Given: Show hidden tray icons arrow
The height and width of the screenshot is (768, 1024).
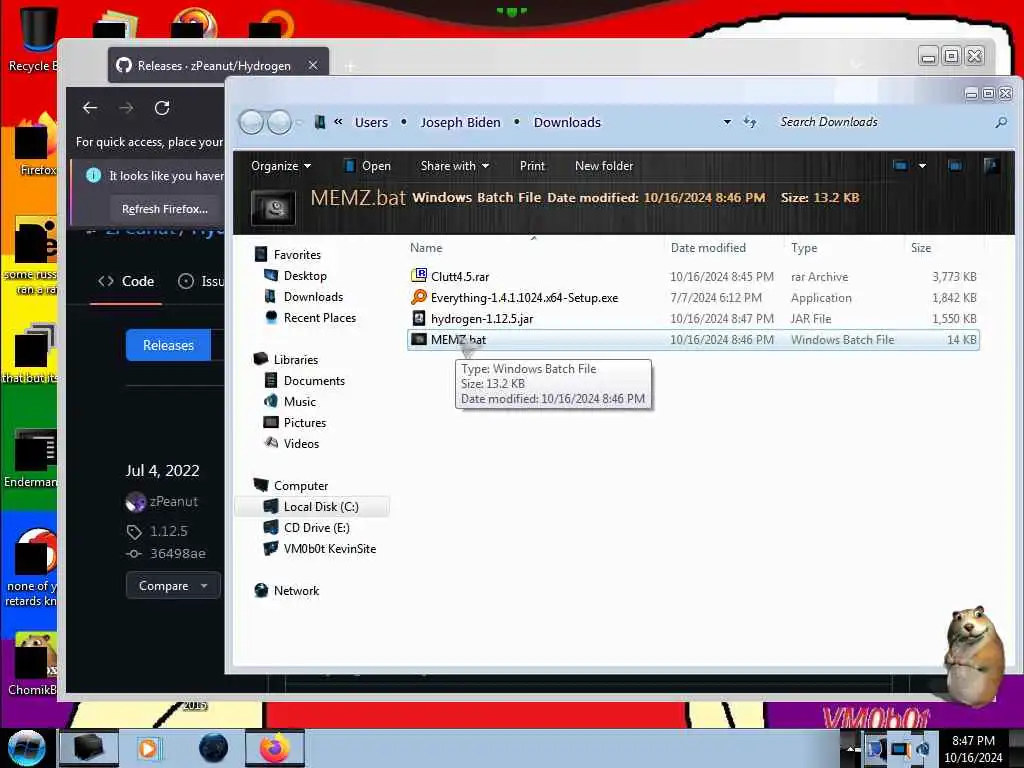Looking at the screenshot, I should (850, 748).
